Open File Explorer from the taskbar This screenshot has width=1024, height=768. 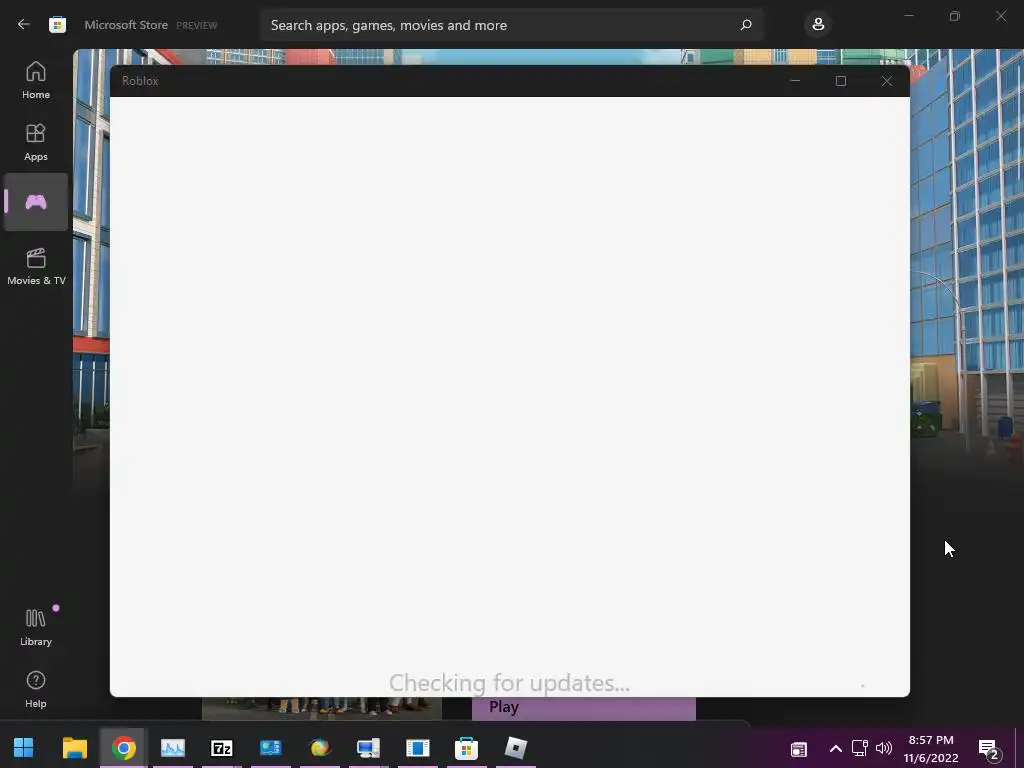click(x=74, y=748)
